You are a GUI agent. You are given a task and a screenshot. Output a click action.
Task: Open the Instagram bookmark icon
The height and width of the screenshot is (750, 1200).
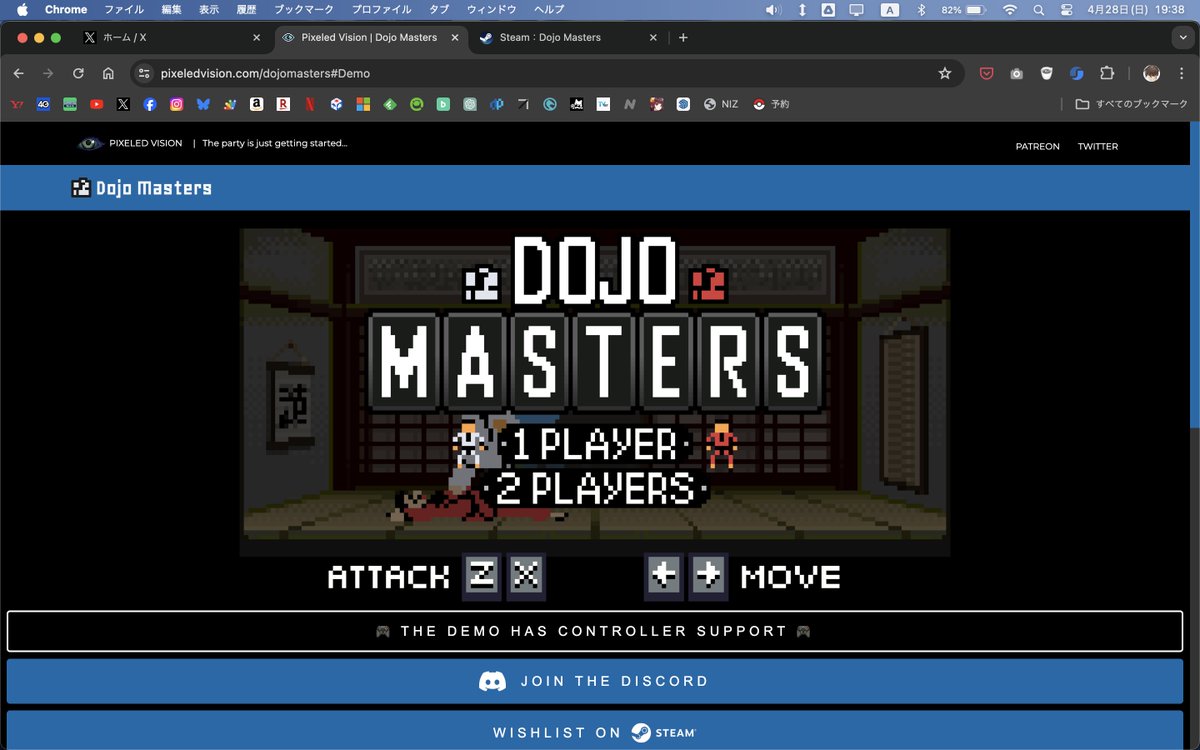[176, 104]
